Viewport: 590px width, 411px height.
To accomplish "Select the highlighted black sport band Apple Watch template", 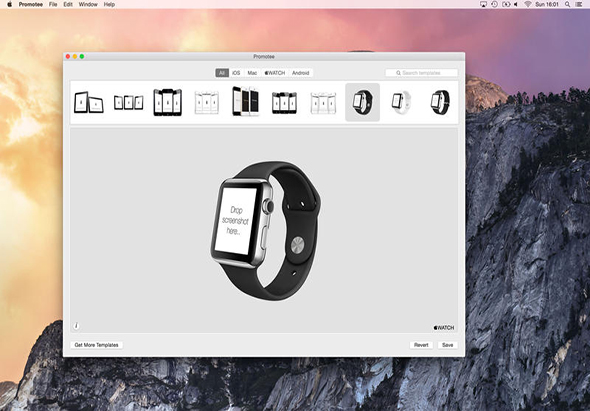I will [362, 102].
